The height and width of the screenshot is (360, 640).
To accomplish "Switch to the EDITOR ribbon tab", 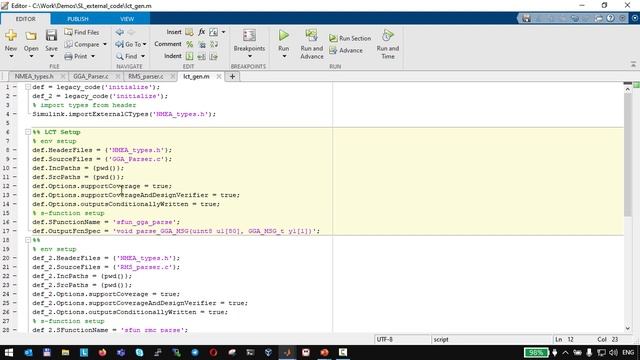I will pos(25,19).
